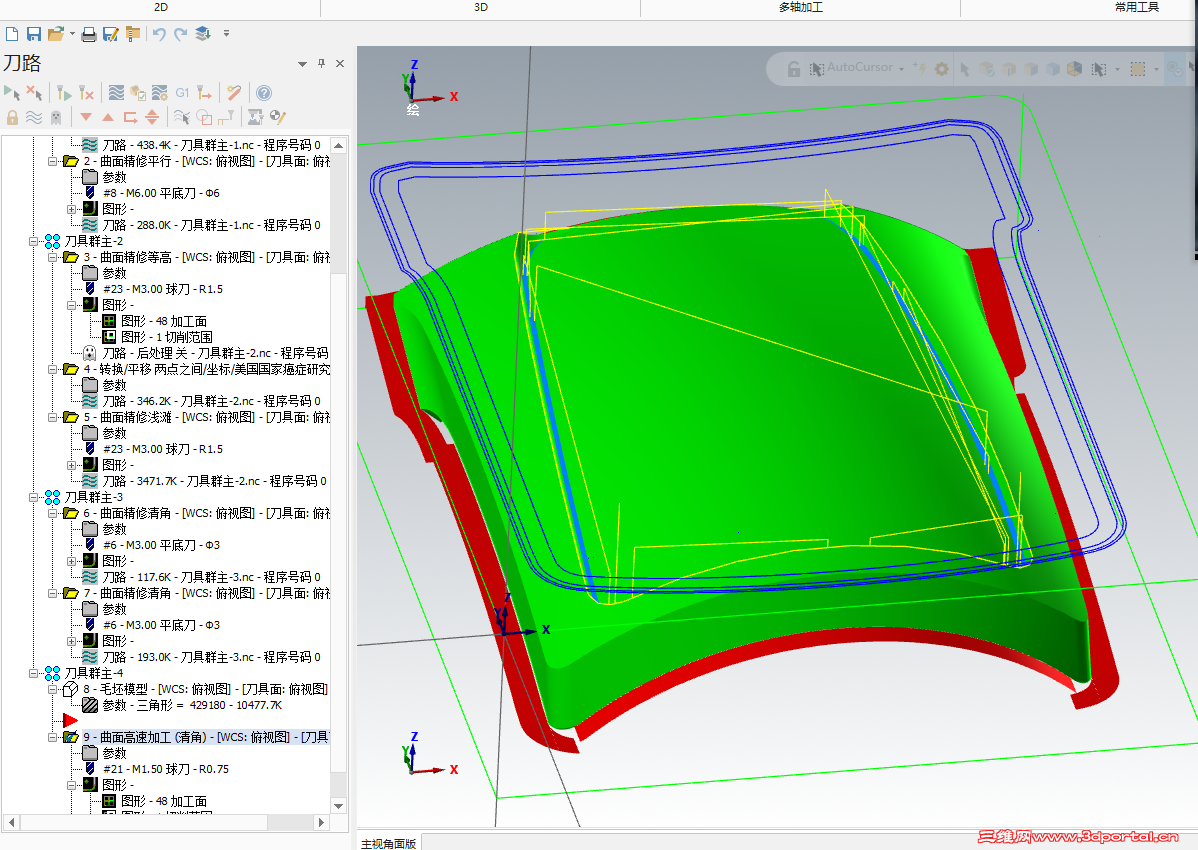Open the Customize Quick Access Toolbar dropdown

(x=226, y=34)
